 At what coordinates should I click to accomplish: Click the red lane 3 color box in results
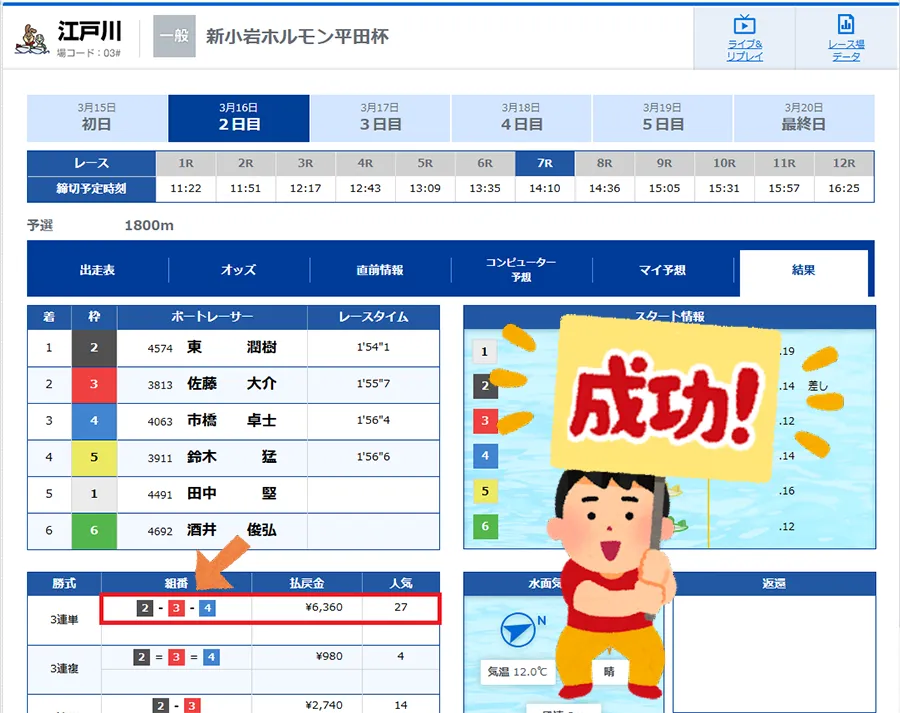[x=94, y=384]
